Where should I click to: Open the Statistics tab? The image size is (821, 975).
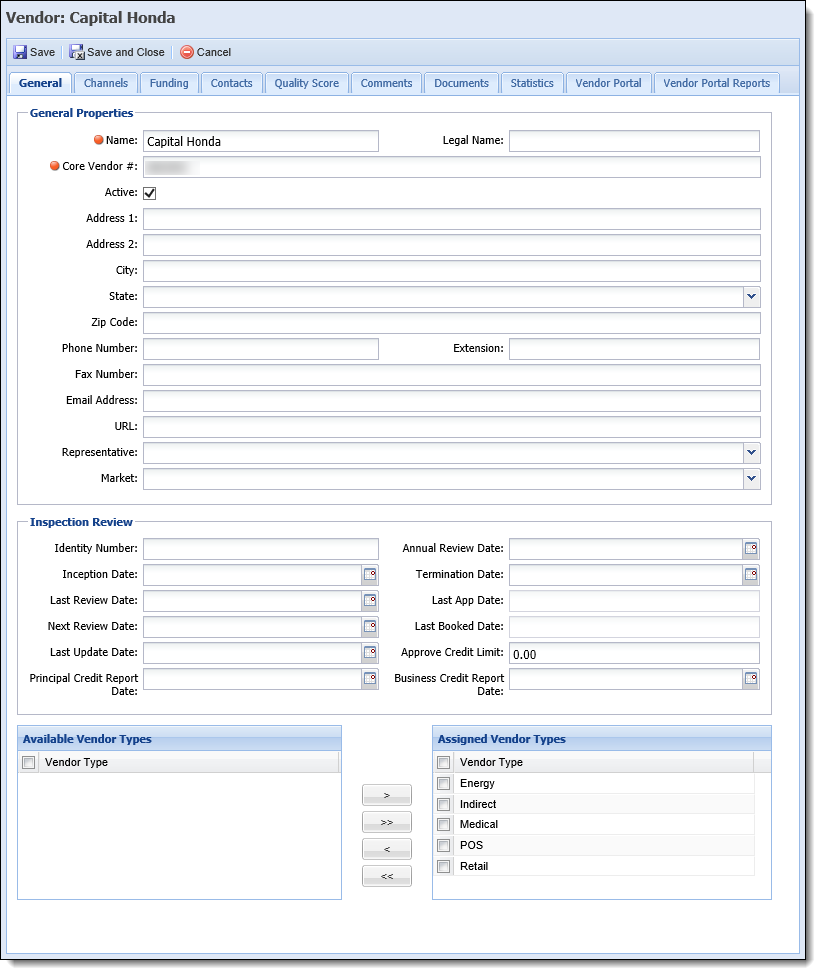click(532, 83)
